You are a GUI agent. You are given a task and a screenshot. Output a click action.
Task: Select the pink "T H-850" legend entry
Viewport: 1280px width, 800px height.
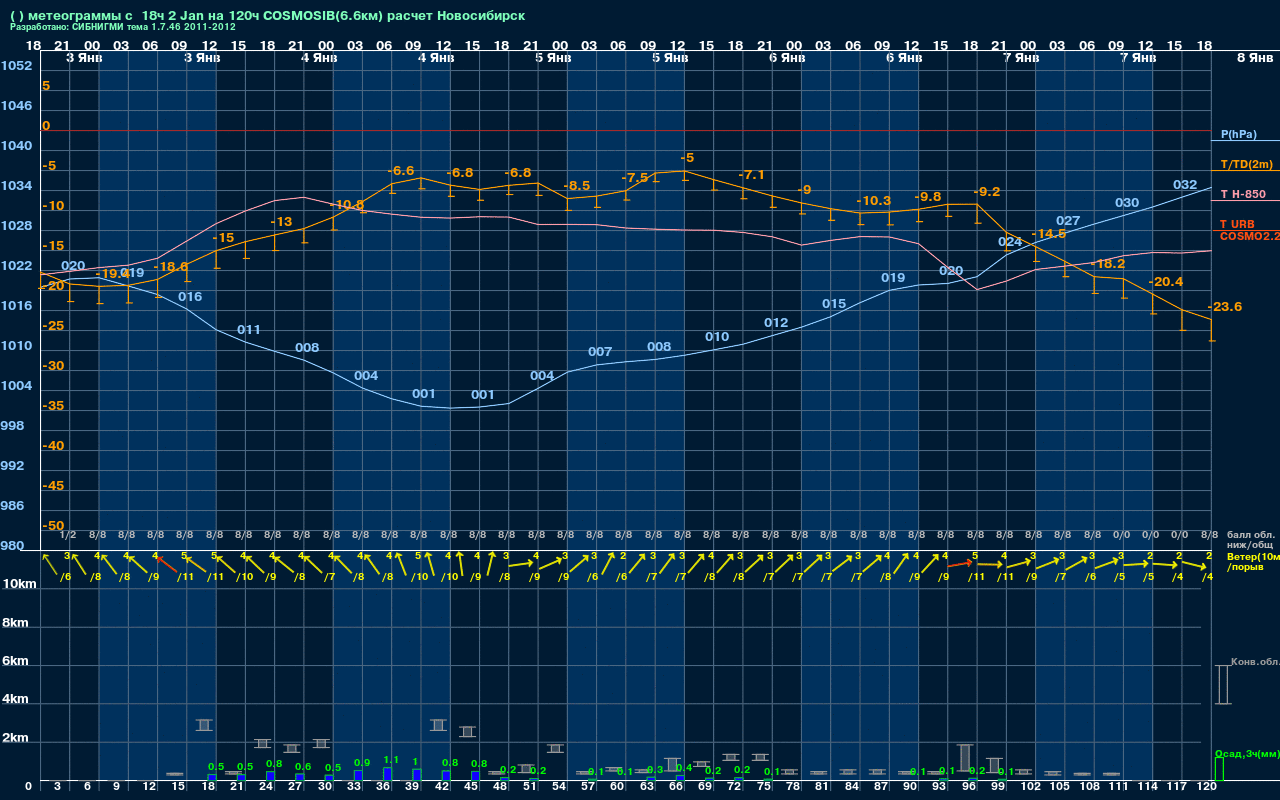click(1242, 194)
